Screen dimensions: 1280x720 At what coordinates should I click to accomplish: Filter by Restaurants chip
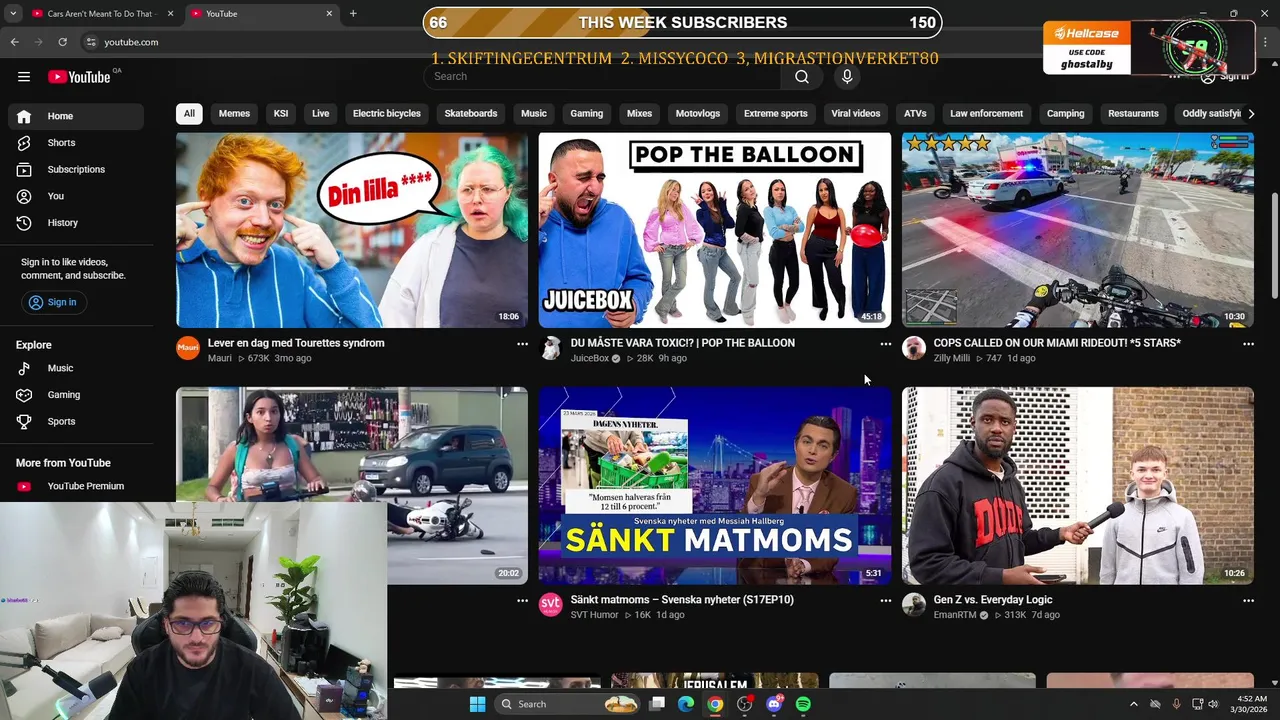1133,113
